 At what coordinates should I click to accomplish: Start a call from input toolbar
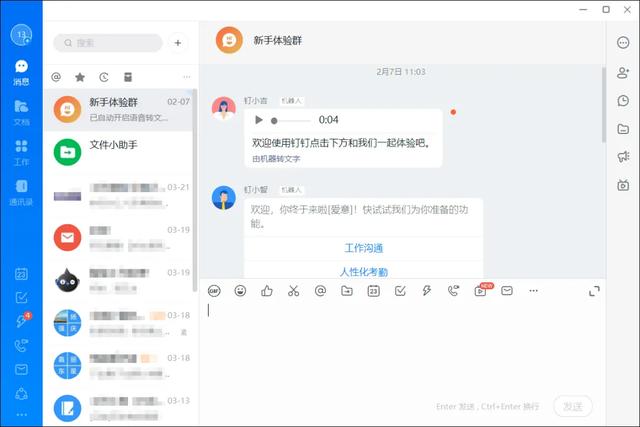click(453, 291)
